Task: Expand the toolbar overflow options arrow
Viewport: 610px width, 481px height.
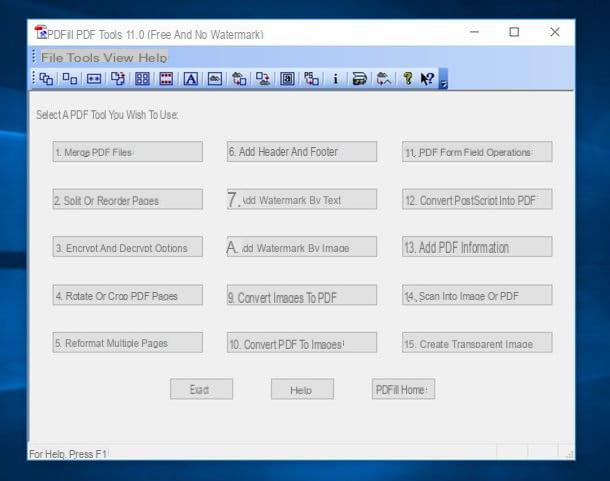Action: coord(443,79)
